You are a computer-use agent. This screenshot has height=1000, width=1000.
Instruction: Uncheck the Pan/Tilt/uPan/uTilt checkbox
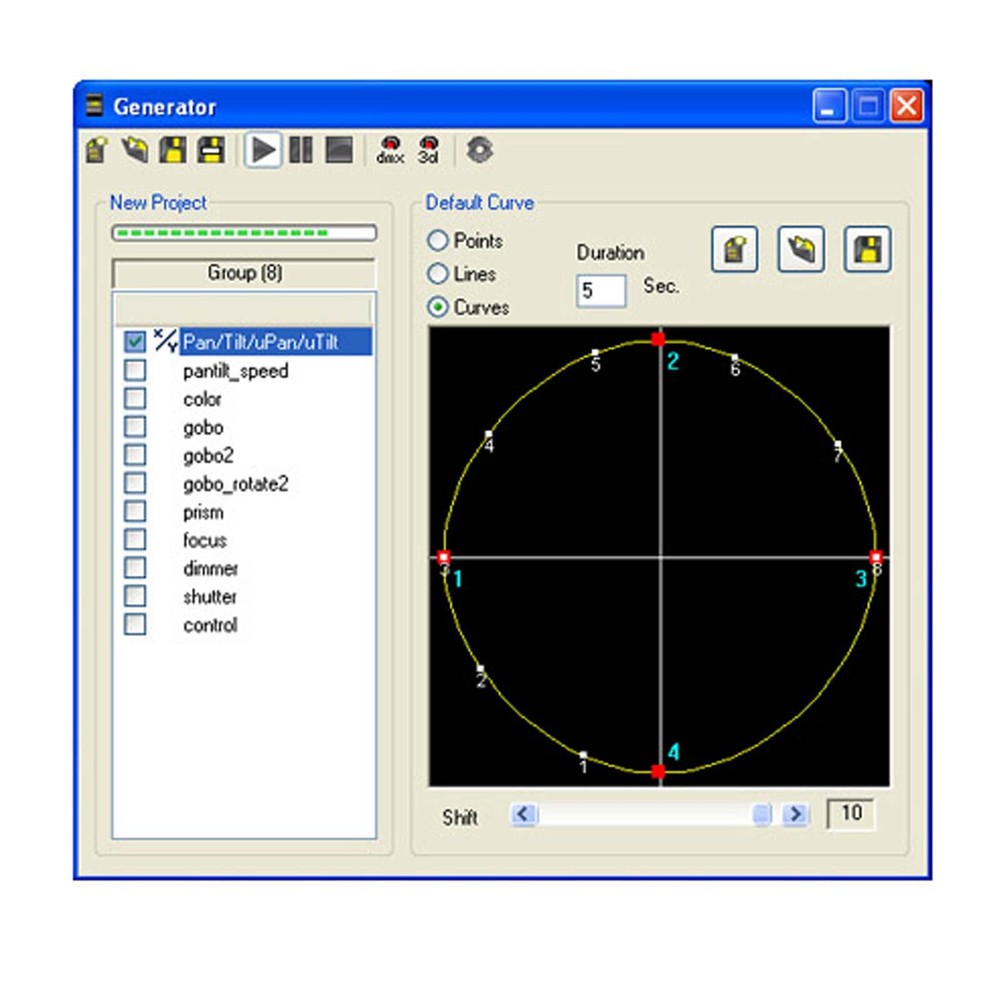click(x=136, y=341)
